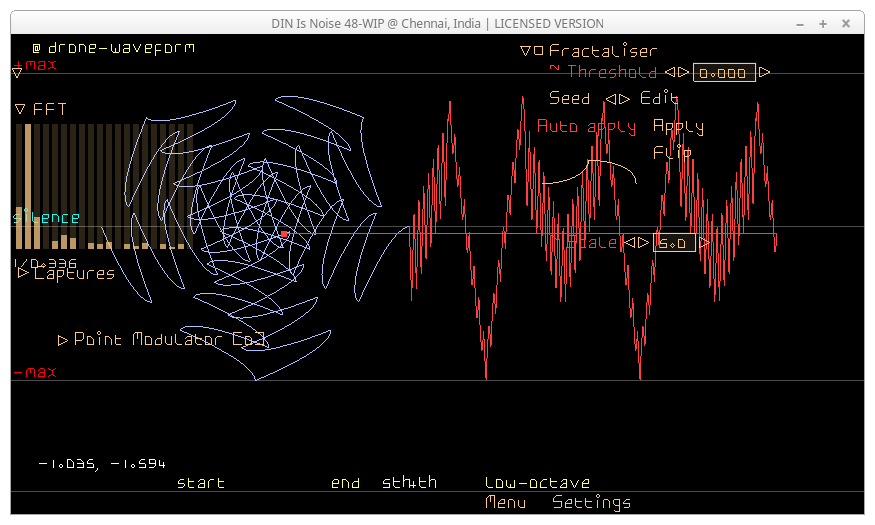
Task: Select previous Seed with left arrow
Action: click(610, 99)
